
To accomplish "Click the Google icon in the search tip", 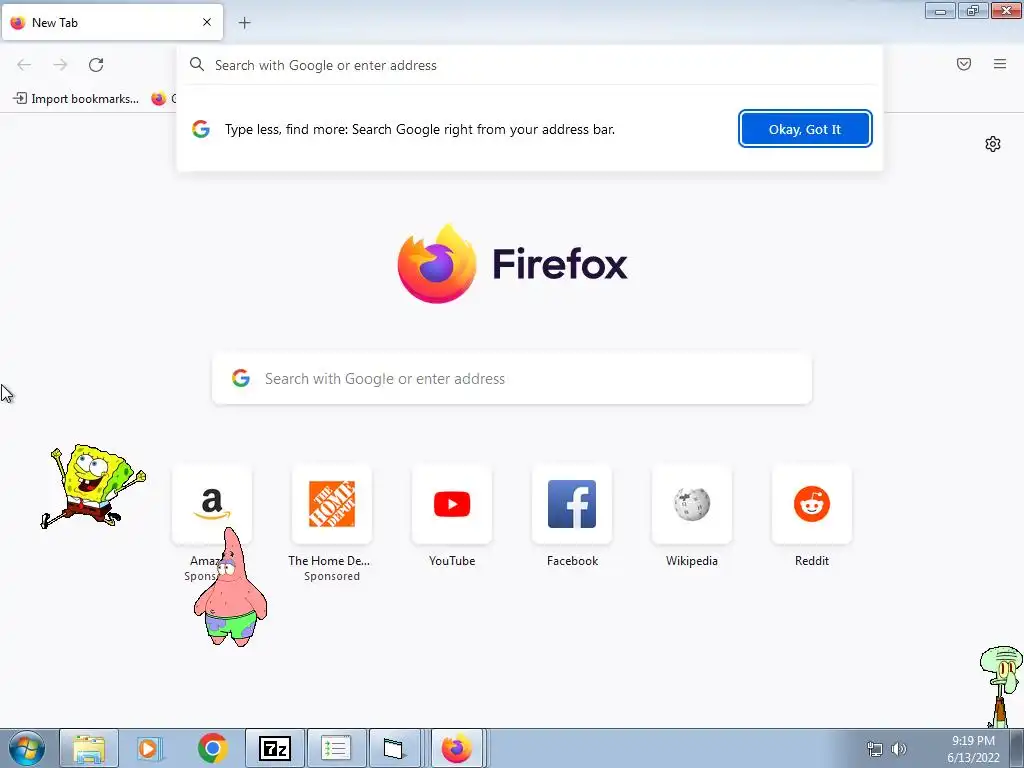I will tap(201, 129).
